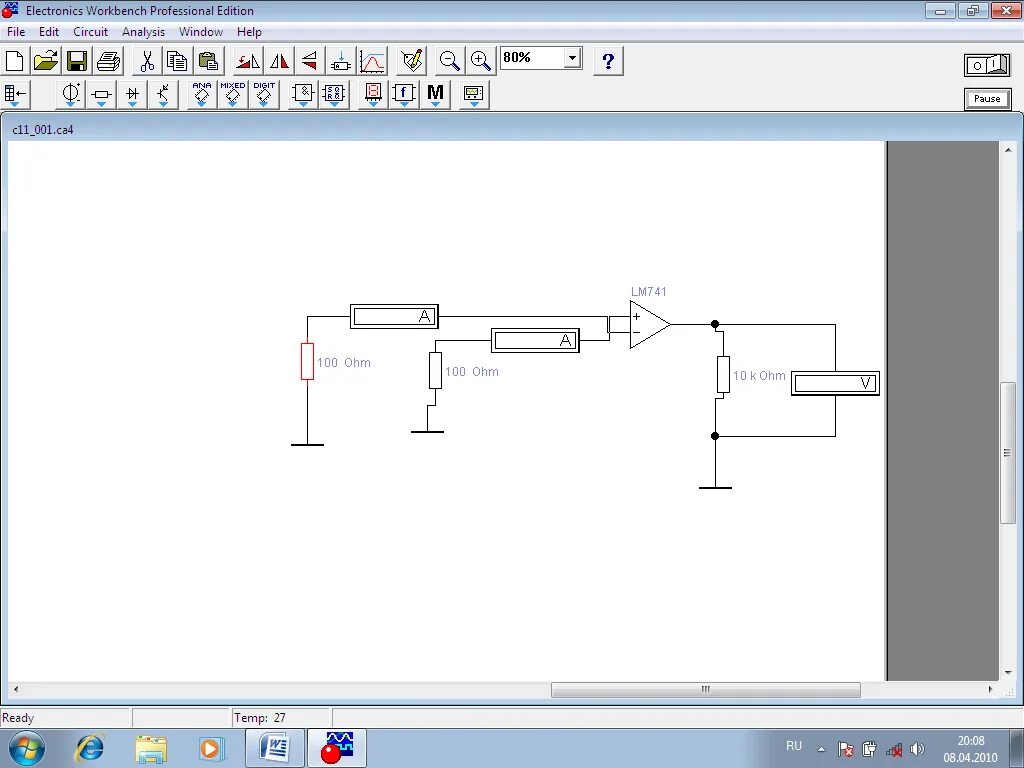Screen dimensions: 1024x768
Task: Click the scroll-left arrow at bottom
Action: 16,690
